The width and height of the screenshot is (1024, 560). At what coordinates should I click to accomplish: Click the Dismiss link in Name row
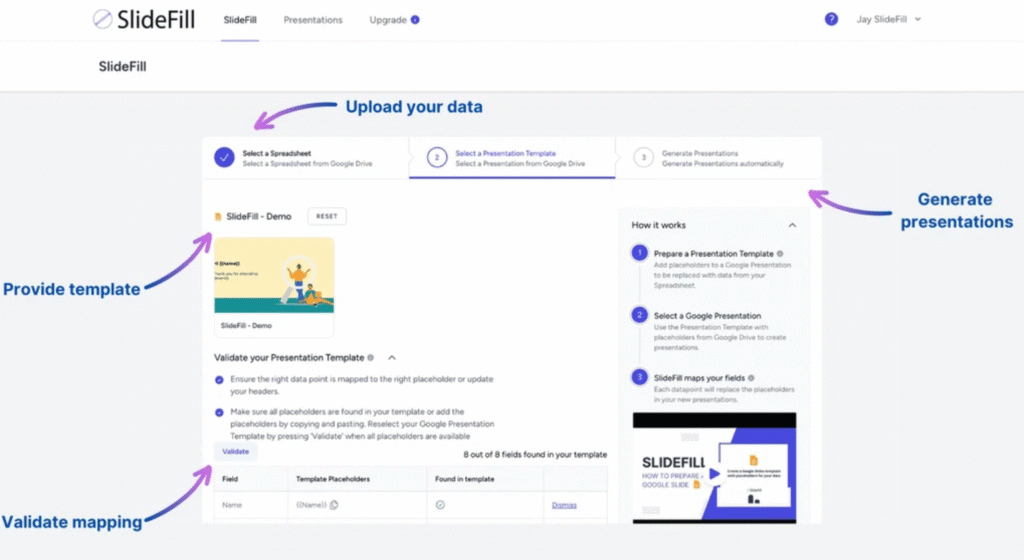tap(564, 505)
